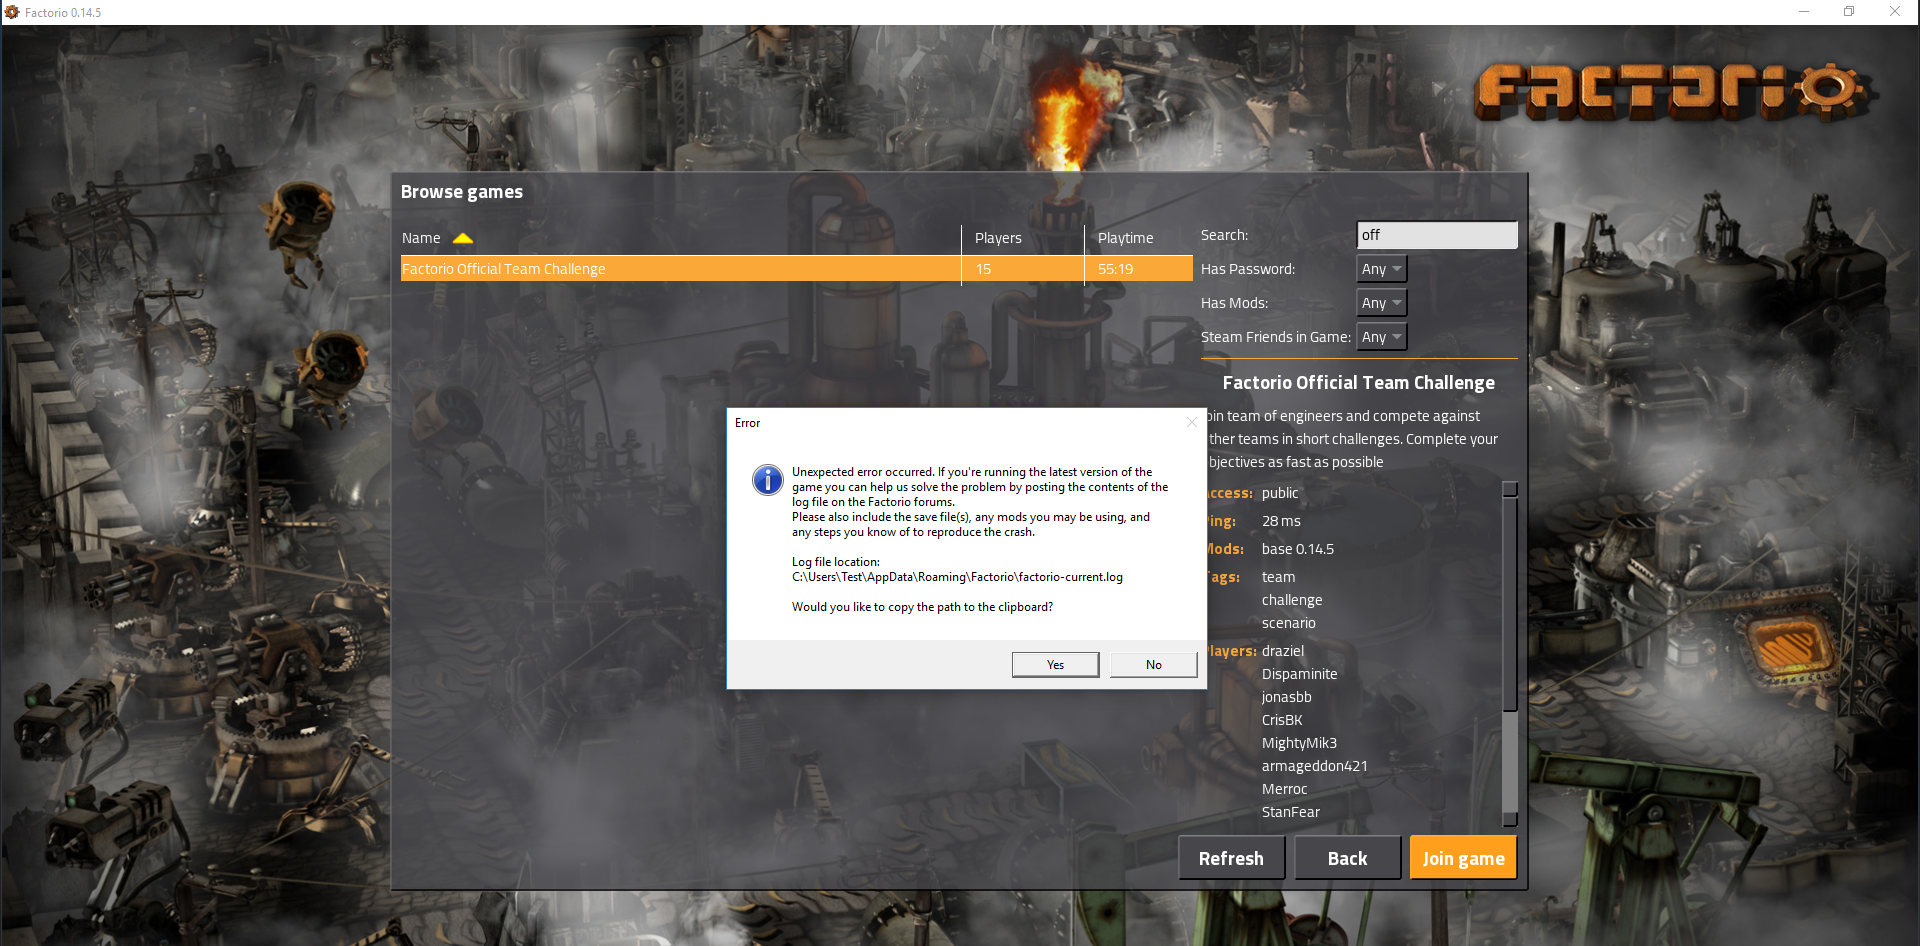1920x946 pixels.
Task: Open the Has Mods dropdown
Action: (x=1382, y=303)
